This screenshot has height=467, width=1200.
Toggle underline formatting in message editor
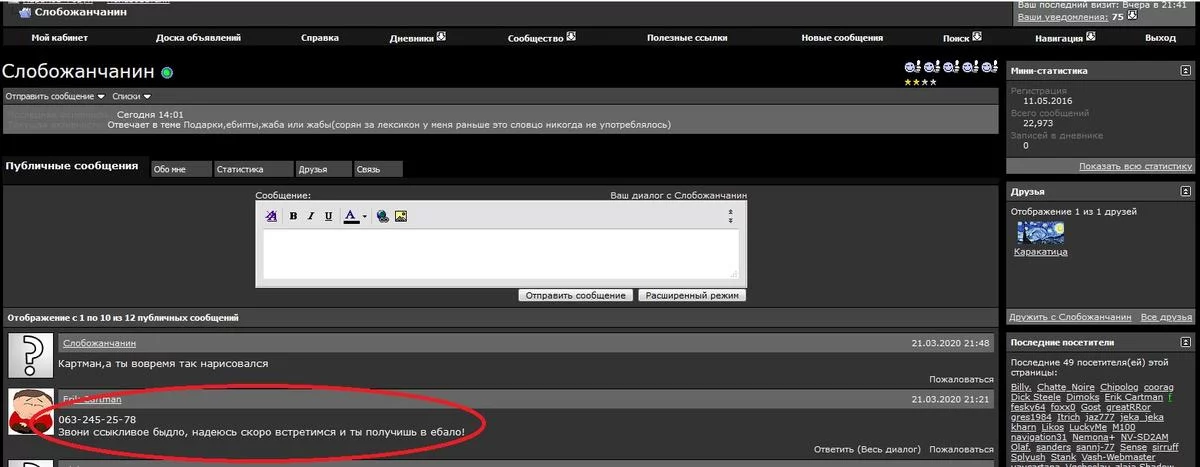coord(328,216)
